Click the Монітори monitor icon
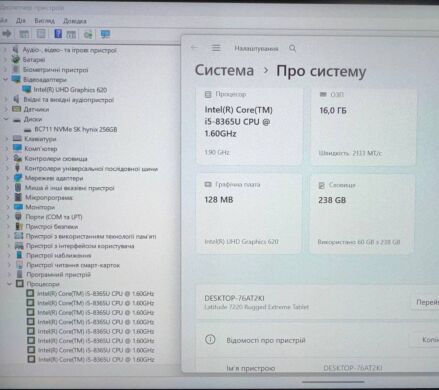The height and width of the screenshot is (390, 439). [x=18, y=207]
